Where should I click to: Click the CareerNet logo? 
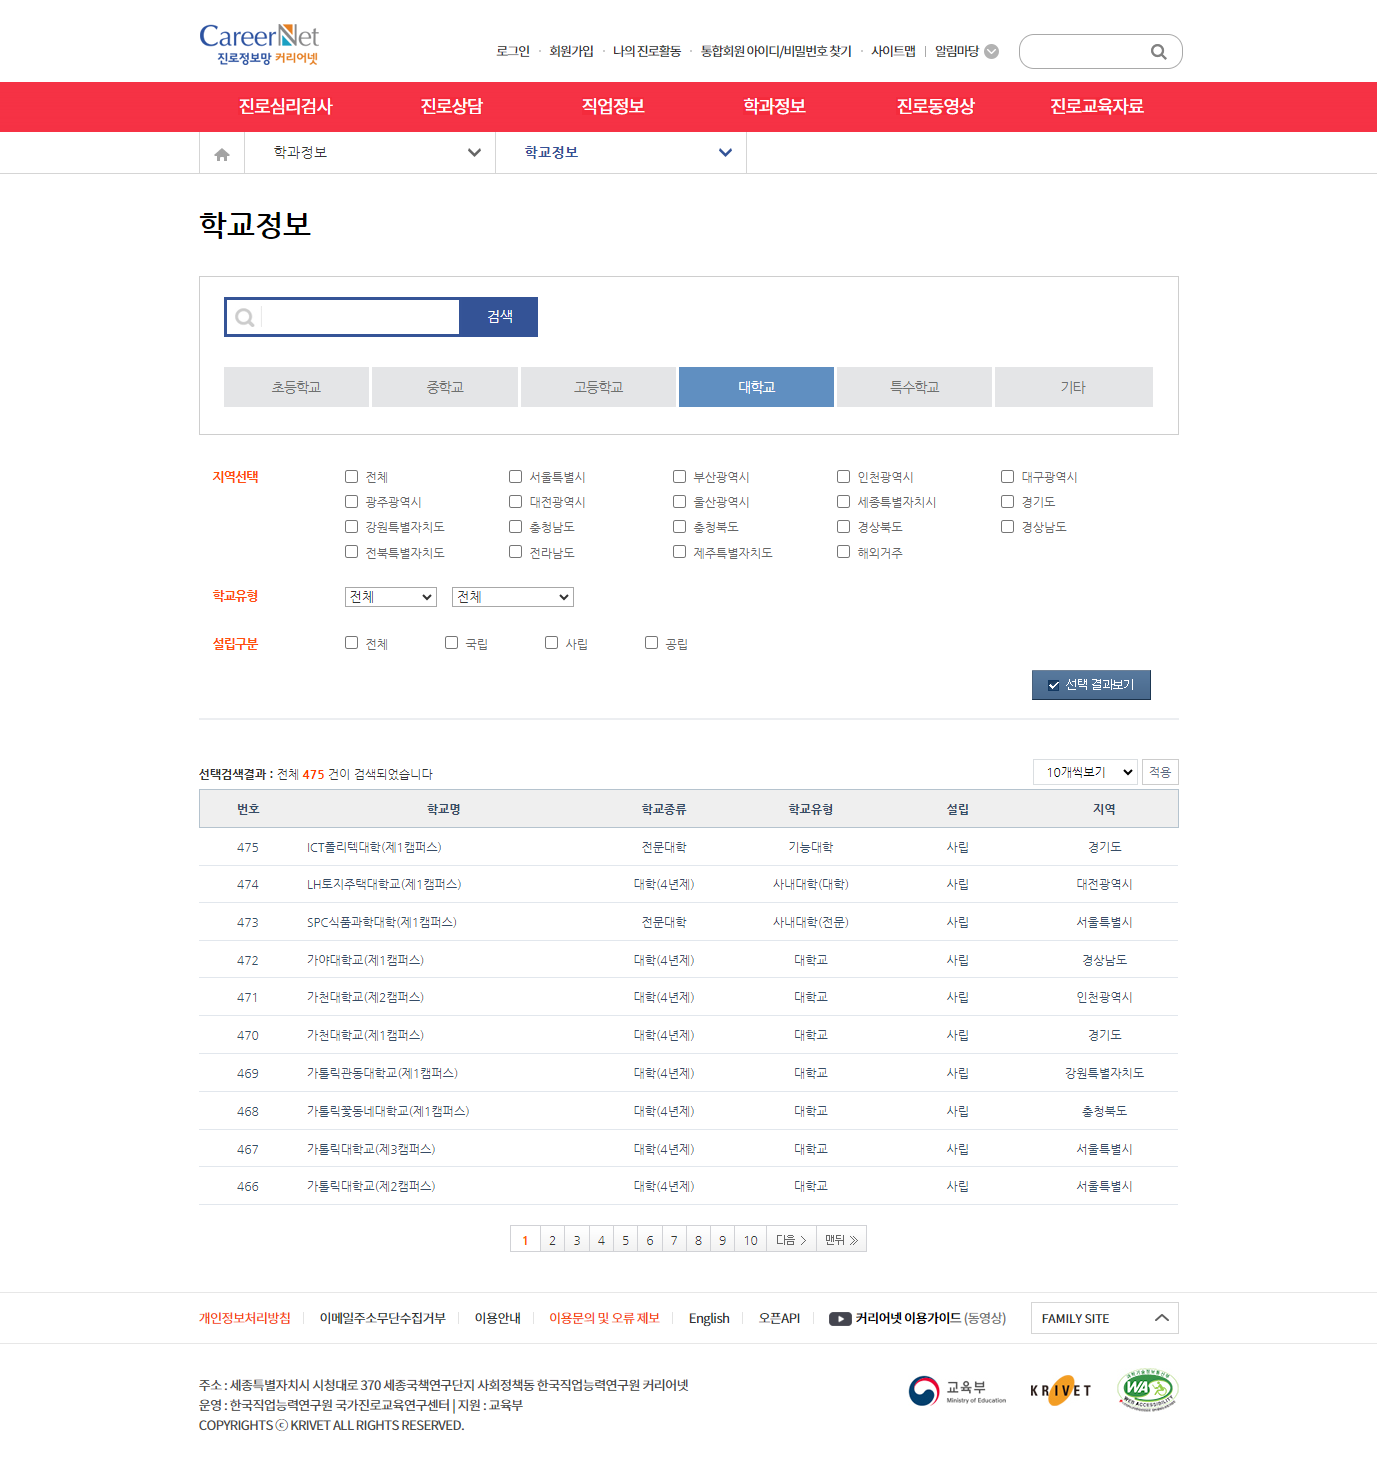[259, 45]
